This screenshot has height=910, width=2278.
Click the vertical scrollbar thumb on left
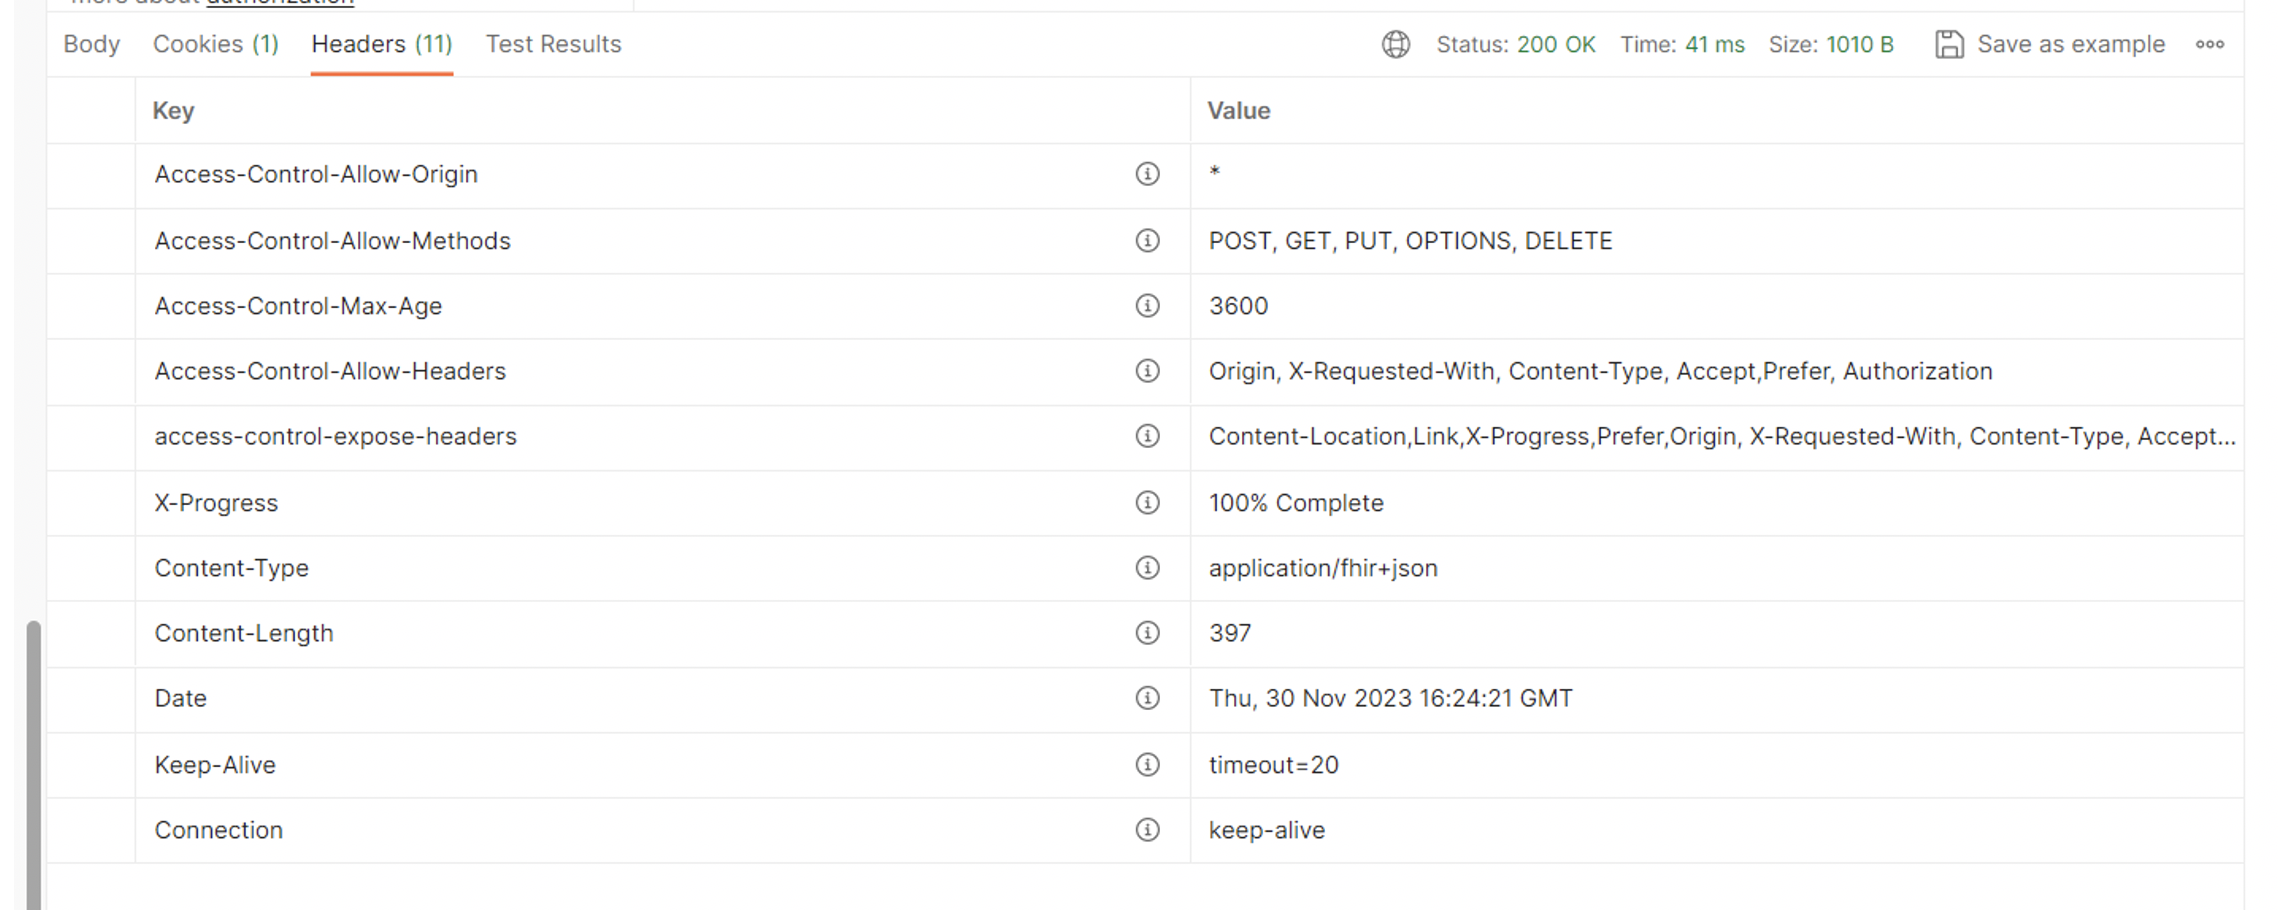pos(33,765)
